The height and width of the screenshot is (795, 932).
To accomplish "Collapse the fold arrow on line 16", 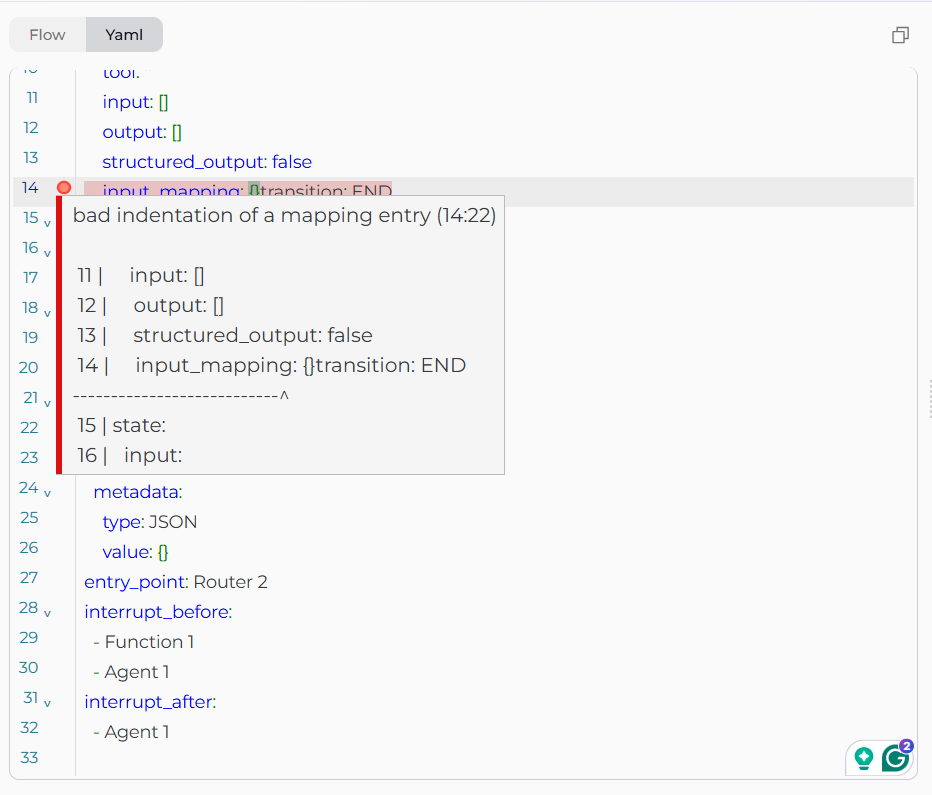I will tap(47, 252).
